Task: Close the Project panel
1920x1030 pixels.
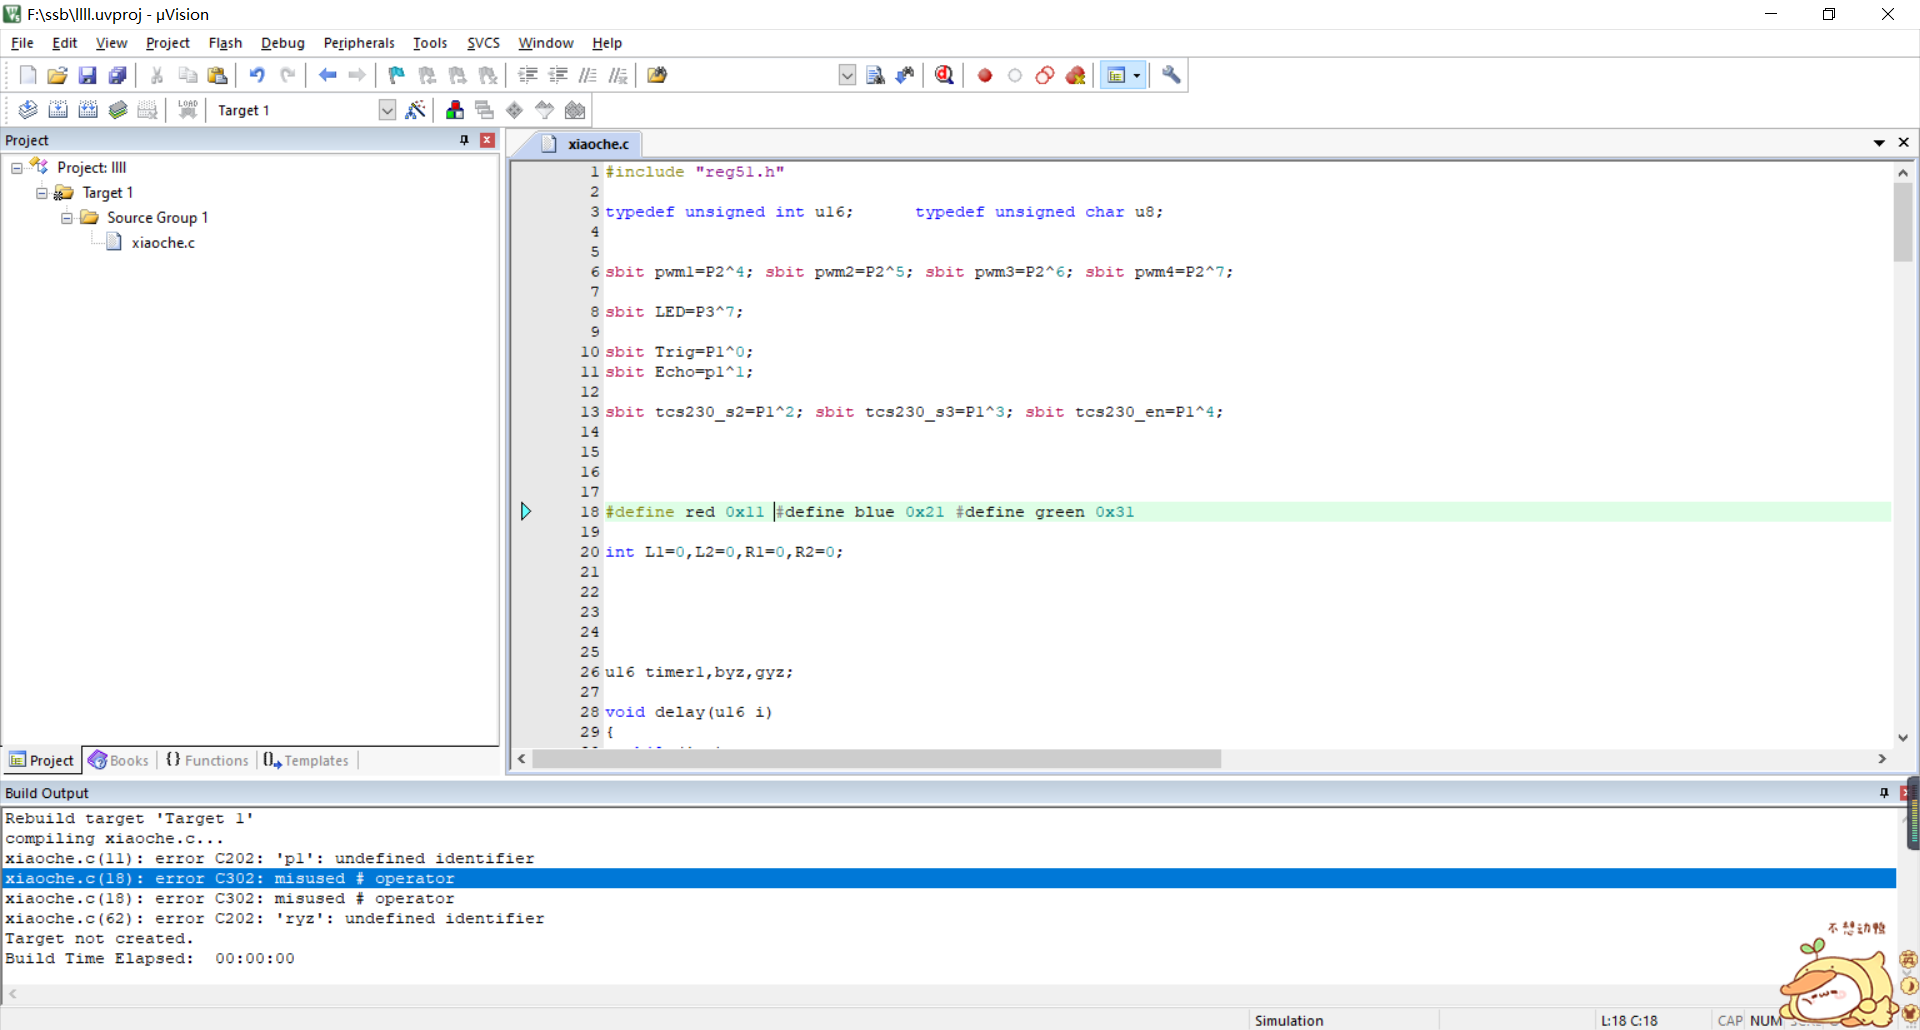Action: (x=488, y=140)
